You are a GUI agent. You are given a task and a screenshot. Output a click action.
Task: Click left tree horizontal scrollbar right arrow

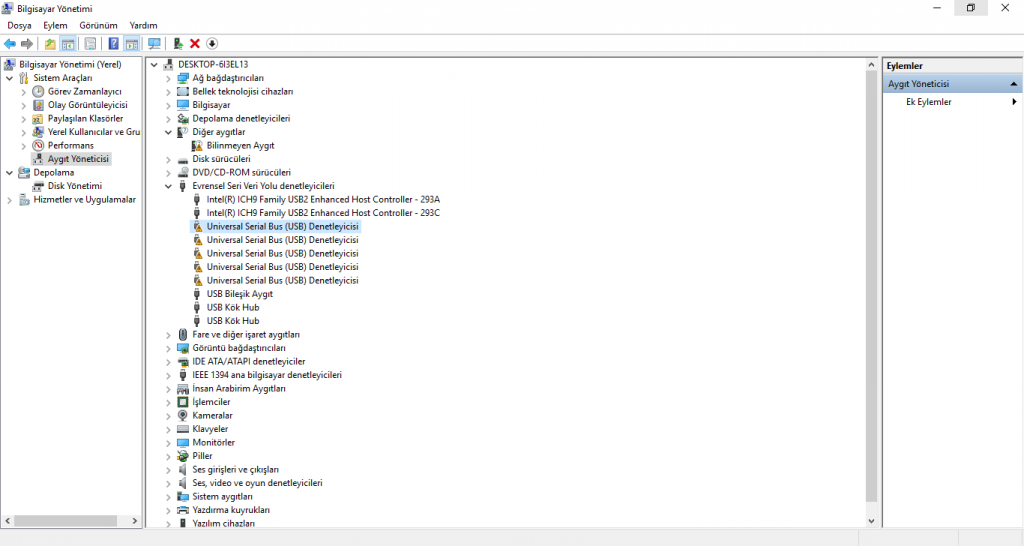tap(135, 521)
